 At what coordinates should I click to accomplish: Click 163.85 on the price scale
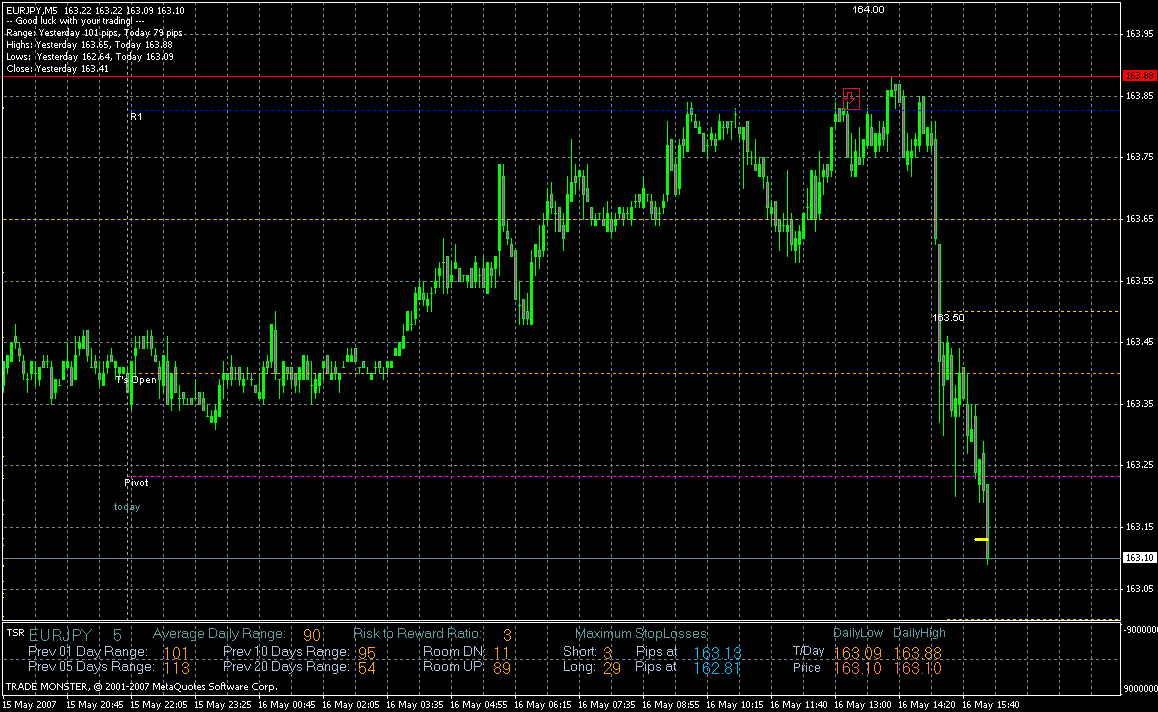point(1140,96)
